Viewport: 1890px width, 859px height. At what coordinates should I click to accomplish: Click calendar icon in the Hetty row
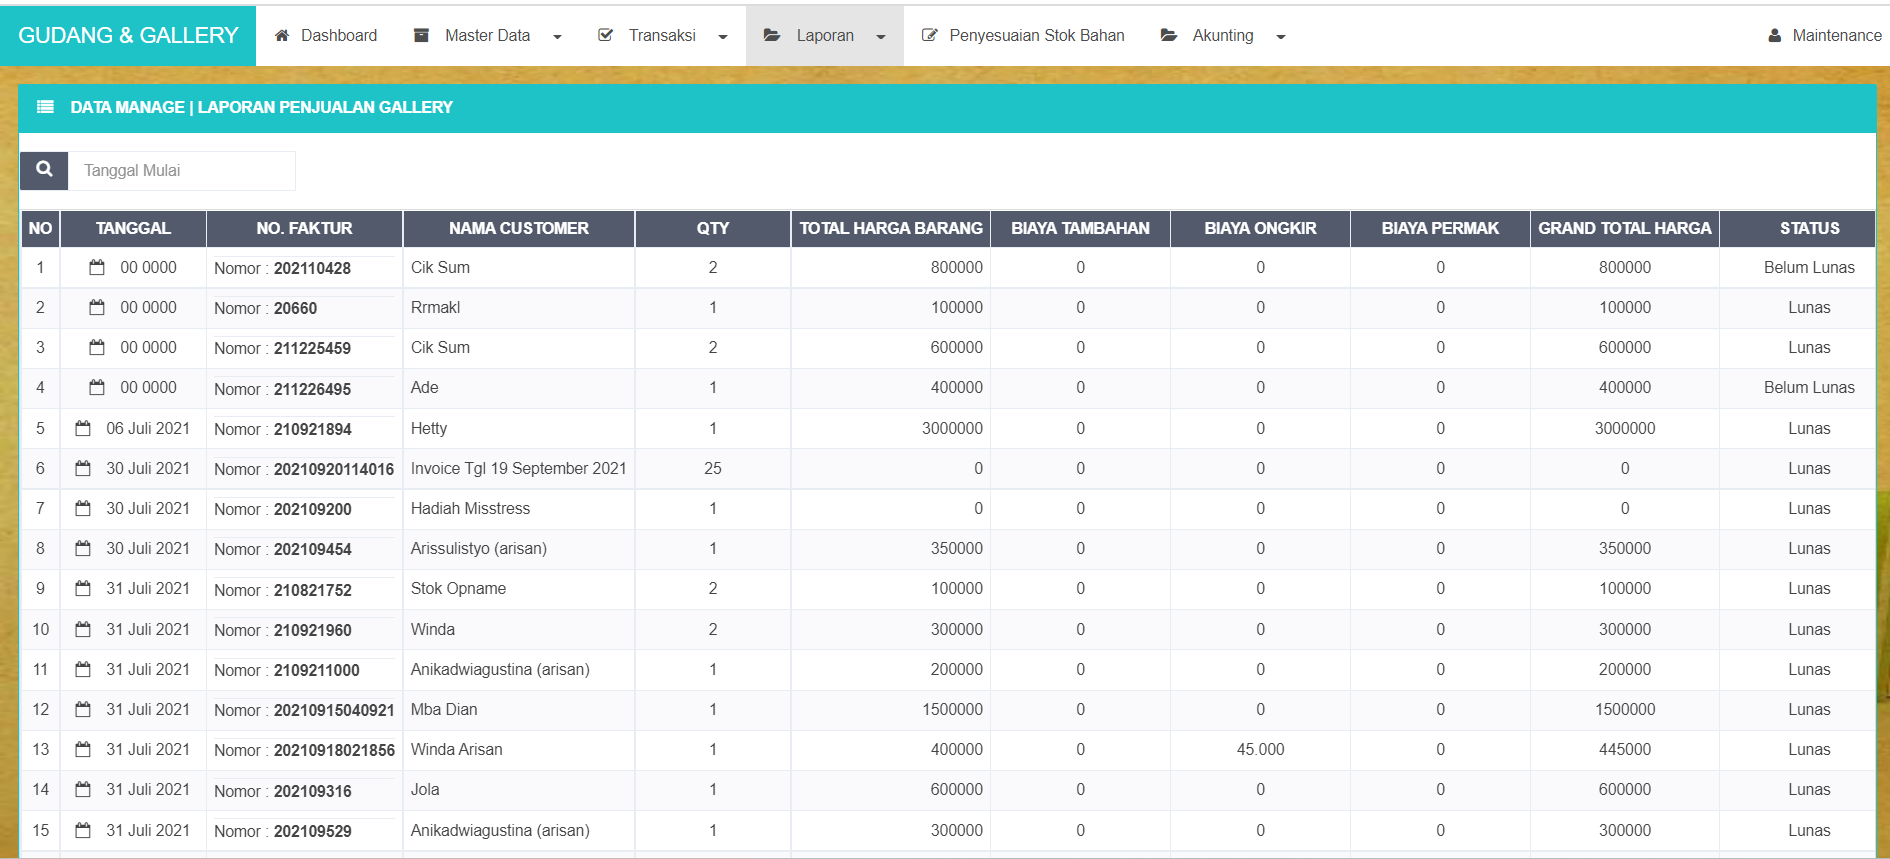pos(83,428)
